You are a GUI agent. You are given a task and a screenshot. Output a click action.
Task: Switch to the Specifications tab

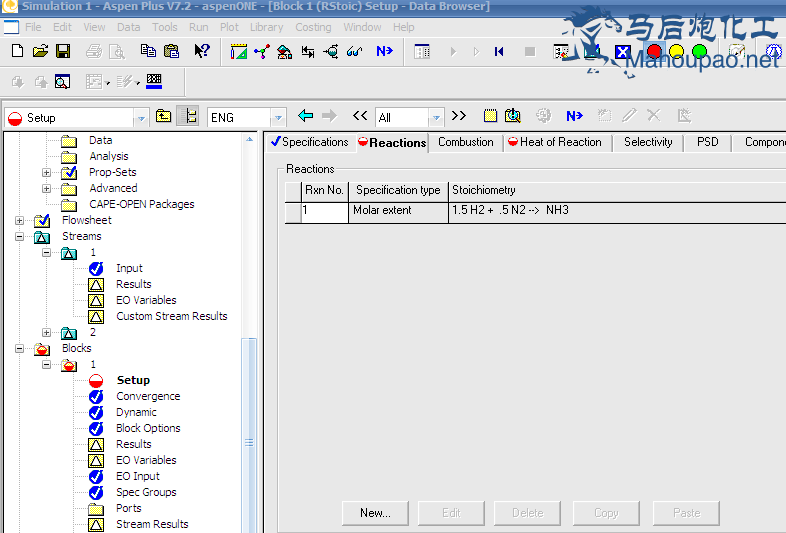[x=310, y=142]
